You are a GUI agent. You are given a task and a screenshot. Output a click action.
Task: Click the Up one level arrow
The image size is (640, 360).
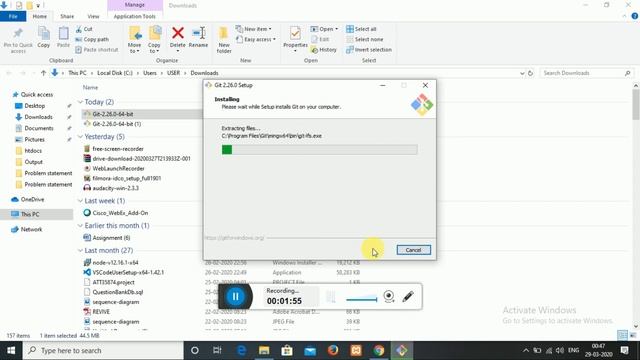(43, 73)
